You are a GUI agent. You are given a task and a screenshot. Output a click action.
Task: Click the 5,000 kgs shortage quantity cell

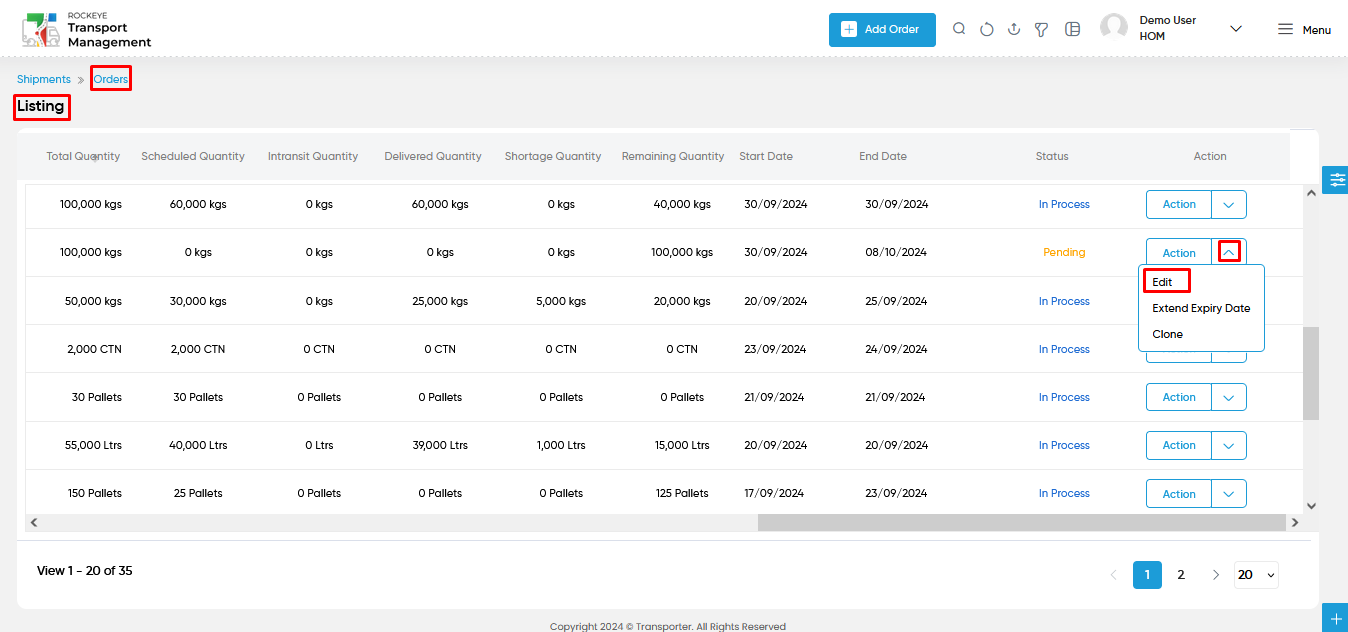(561, 301)
